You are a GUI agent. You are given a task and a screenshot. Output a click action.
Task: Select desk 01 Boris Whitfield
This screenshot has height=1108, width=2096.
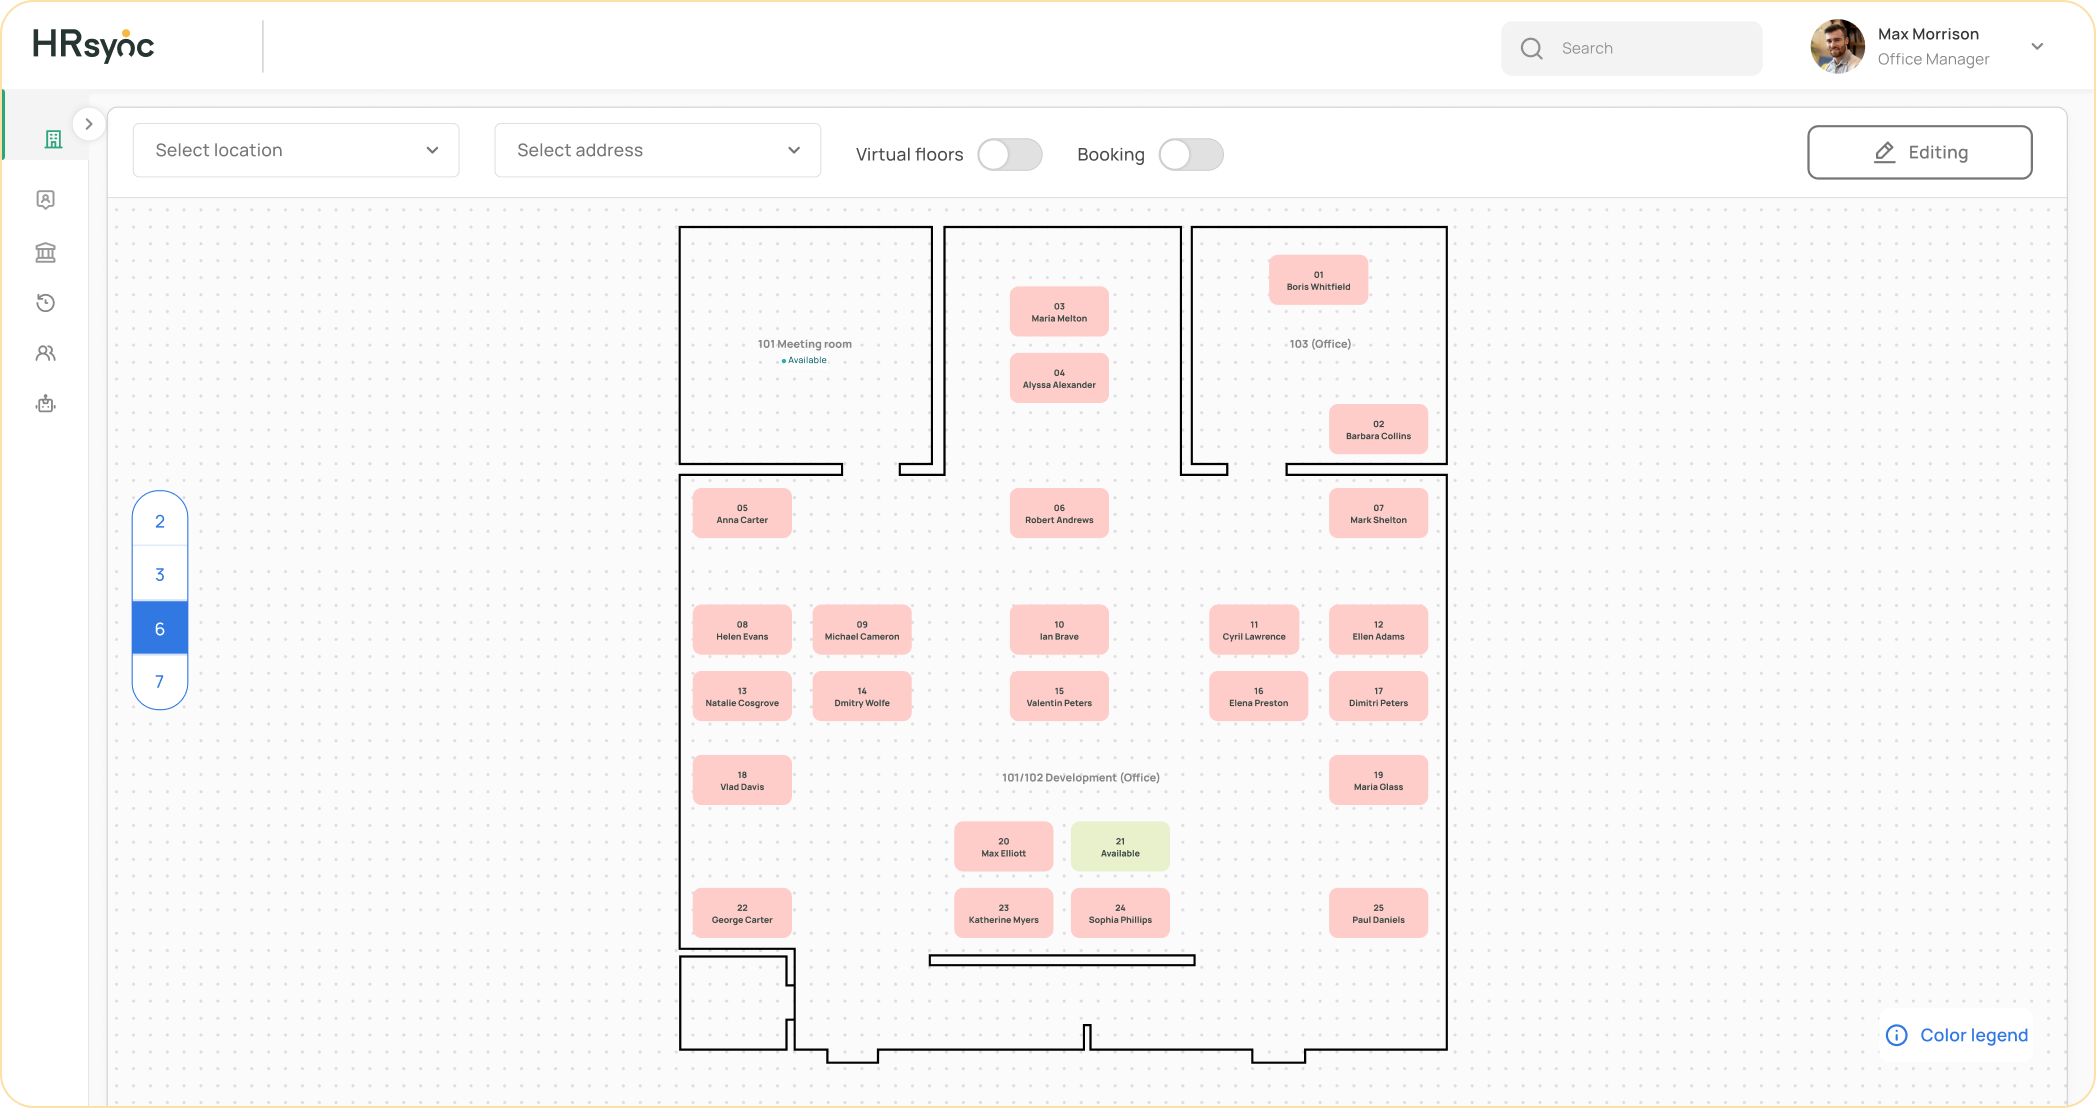pos(1318,280)
